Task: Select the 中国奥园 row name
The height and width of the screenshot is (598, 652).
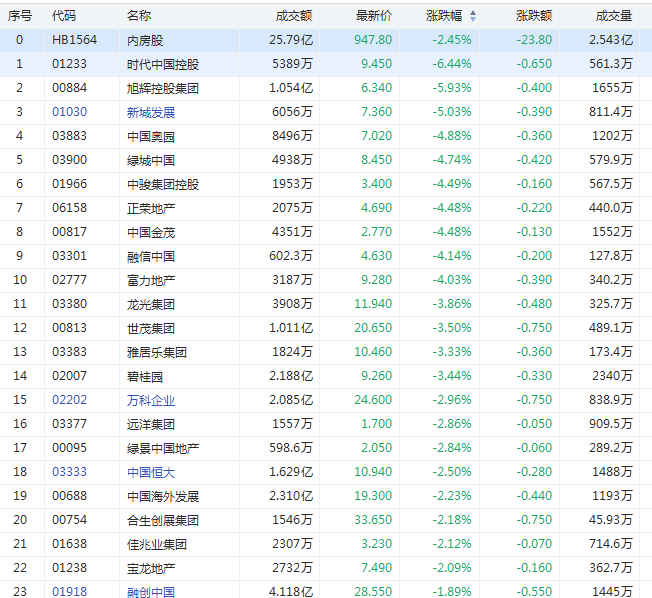Action: point(151,136)
